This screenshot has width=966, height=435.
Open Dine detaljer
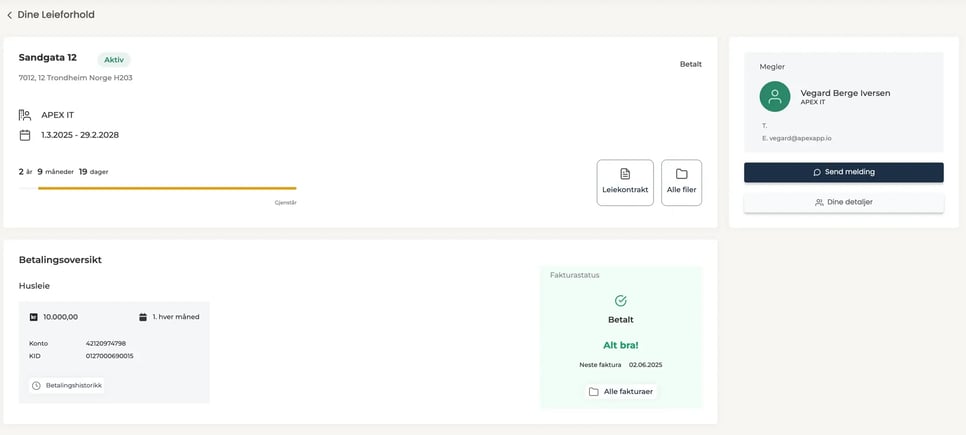[843, 202]
